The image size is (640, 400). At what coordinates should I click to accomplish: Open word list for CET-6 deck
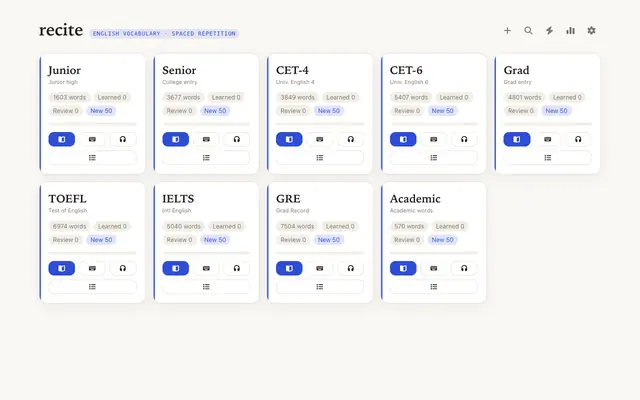pyautogui.click(x=433, y=158)
